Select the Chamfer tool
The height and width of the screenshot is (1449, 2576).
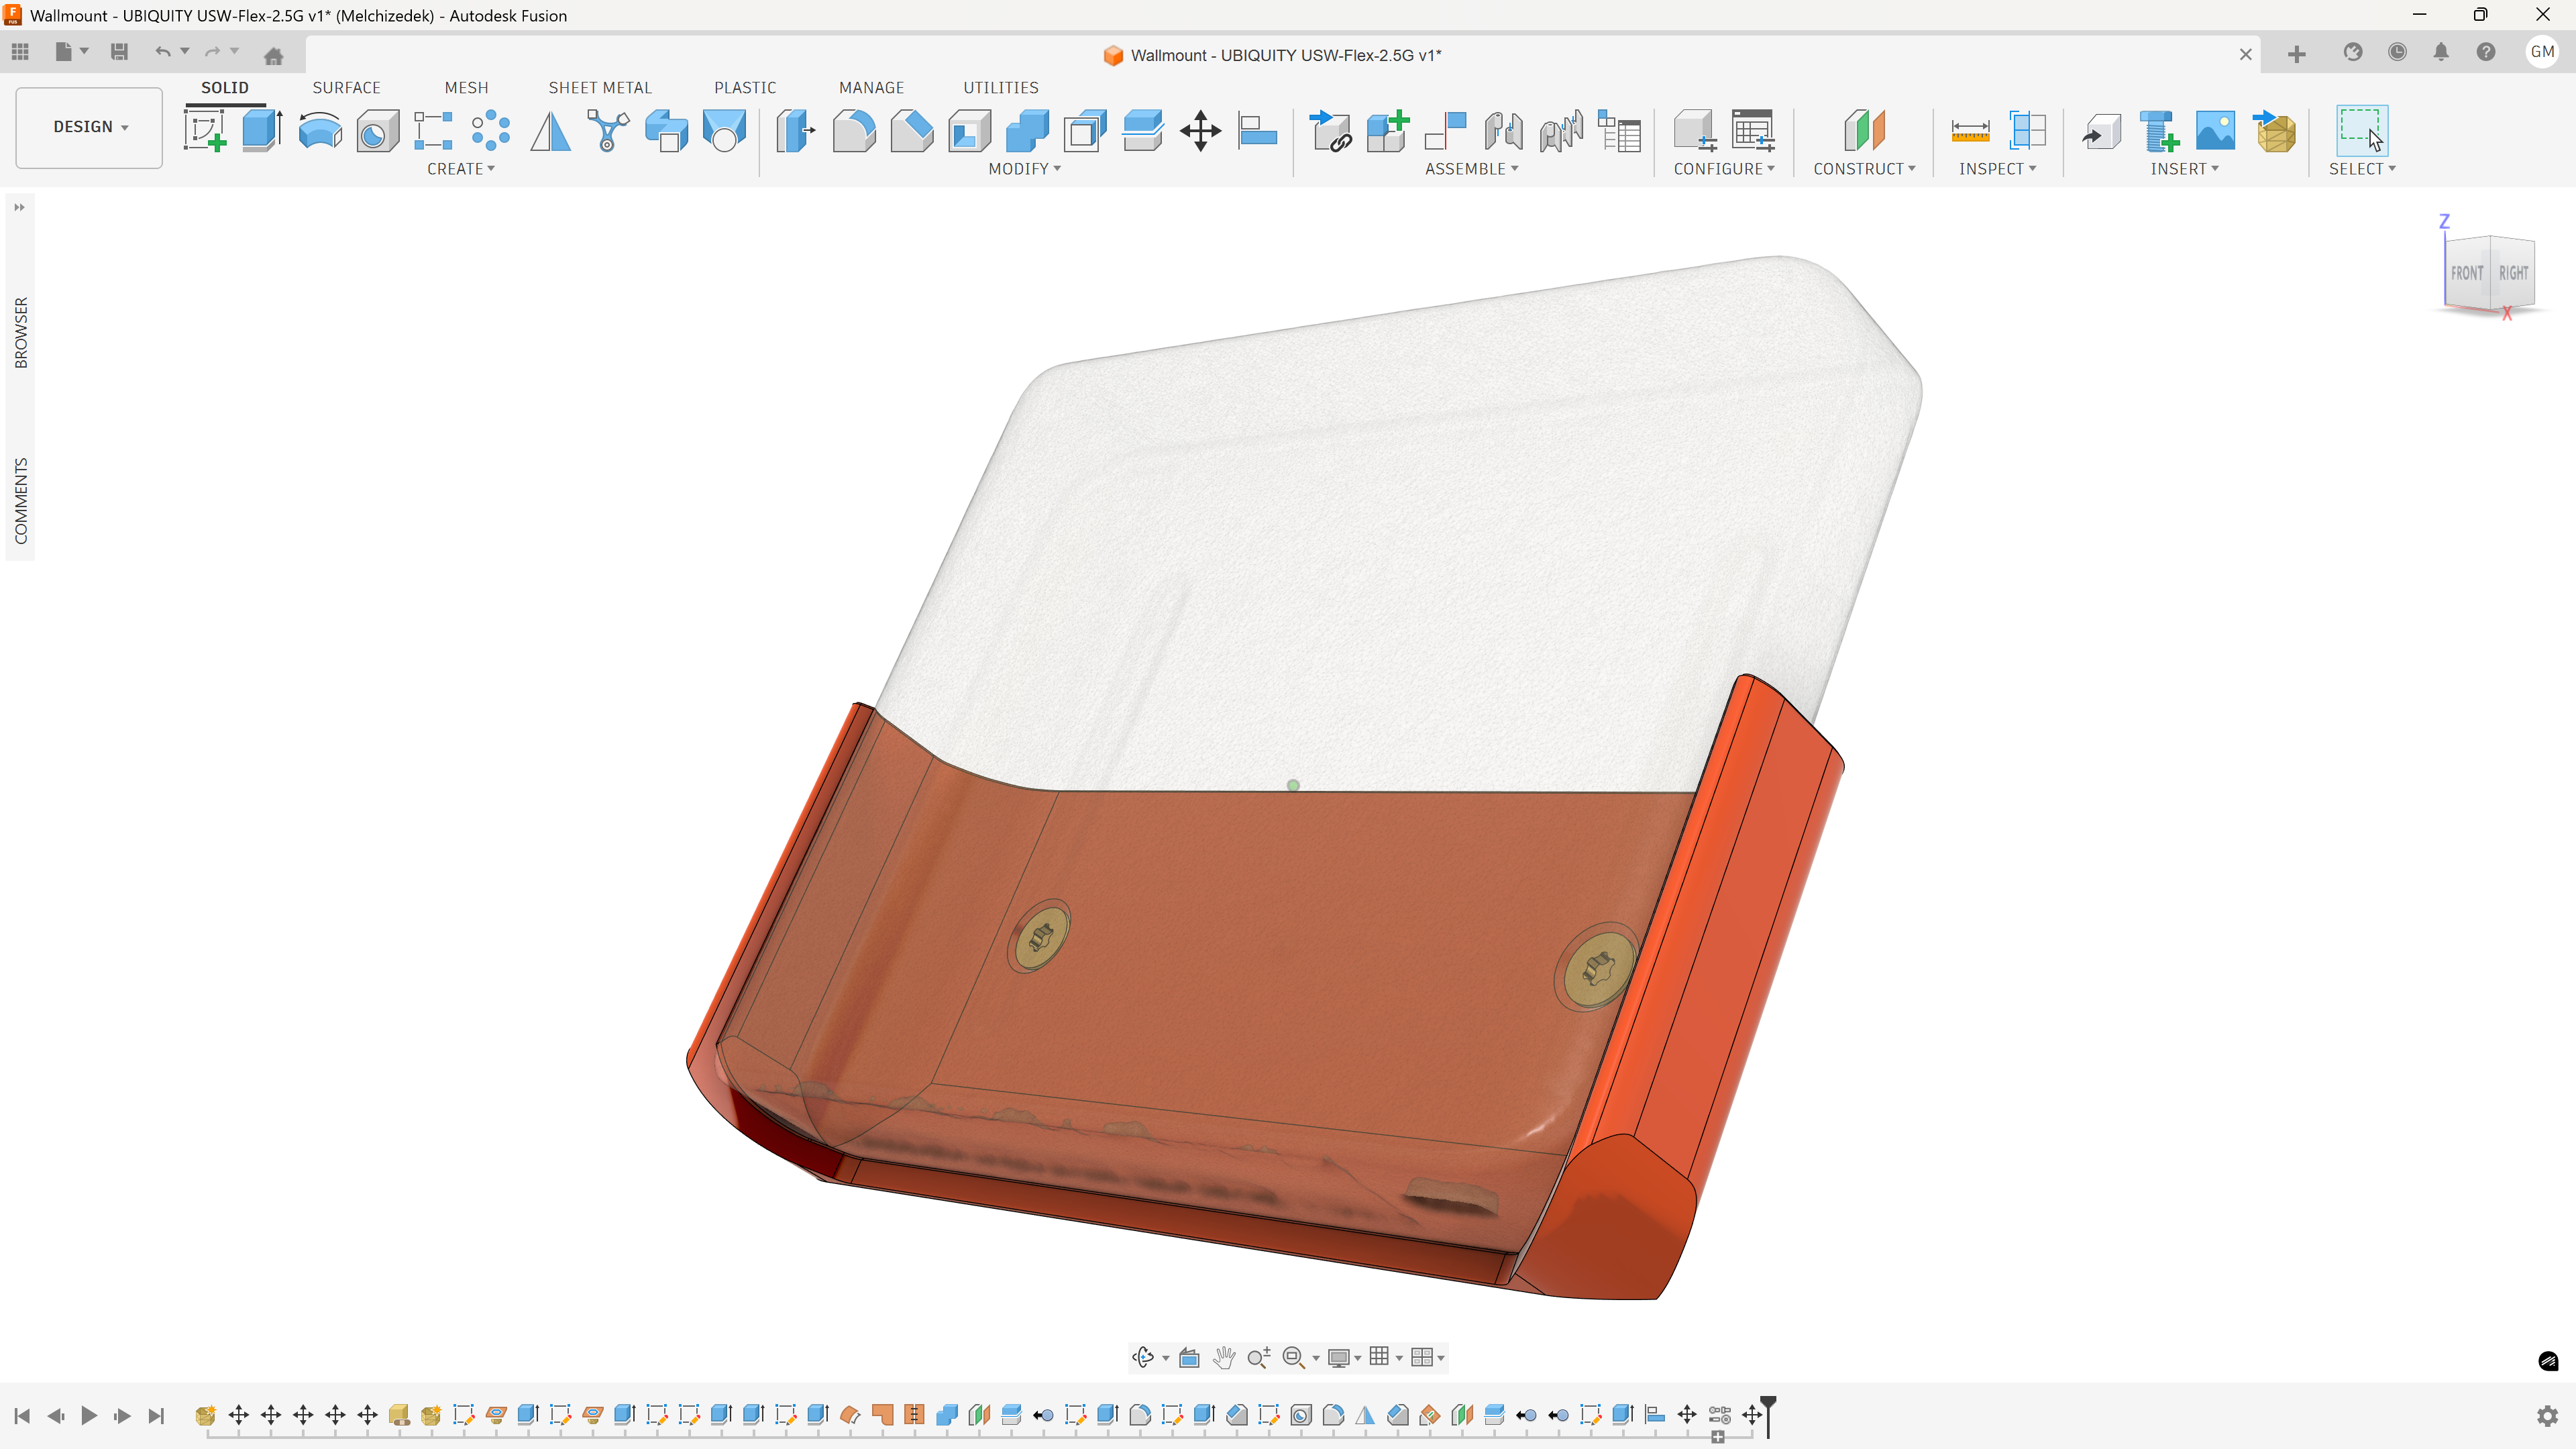click(x=911, y=131)
